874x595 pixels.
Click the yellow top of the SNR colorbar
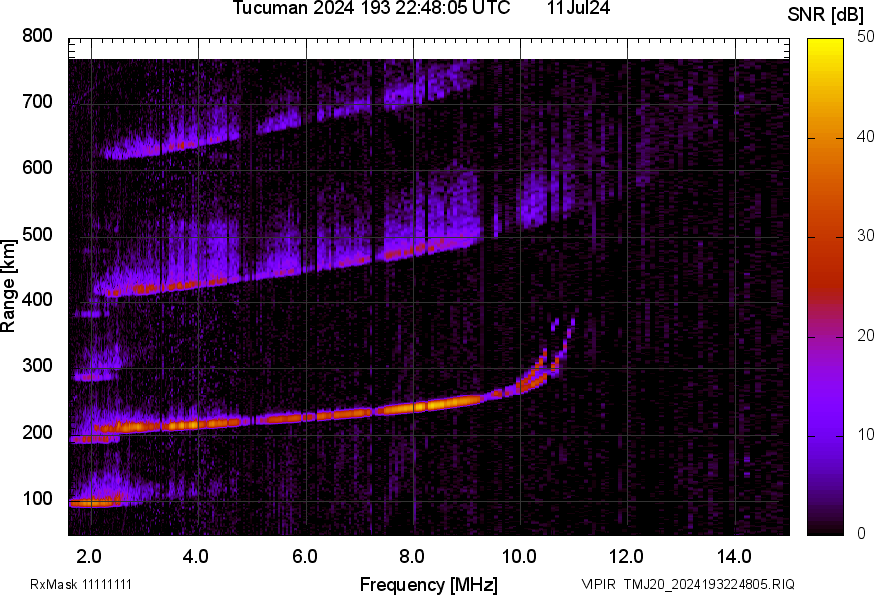point(826,42)
